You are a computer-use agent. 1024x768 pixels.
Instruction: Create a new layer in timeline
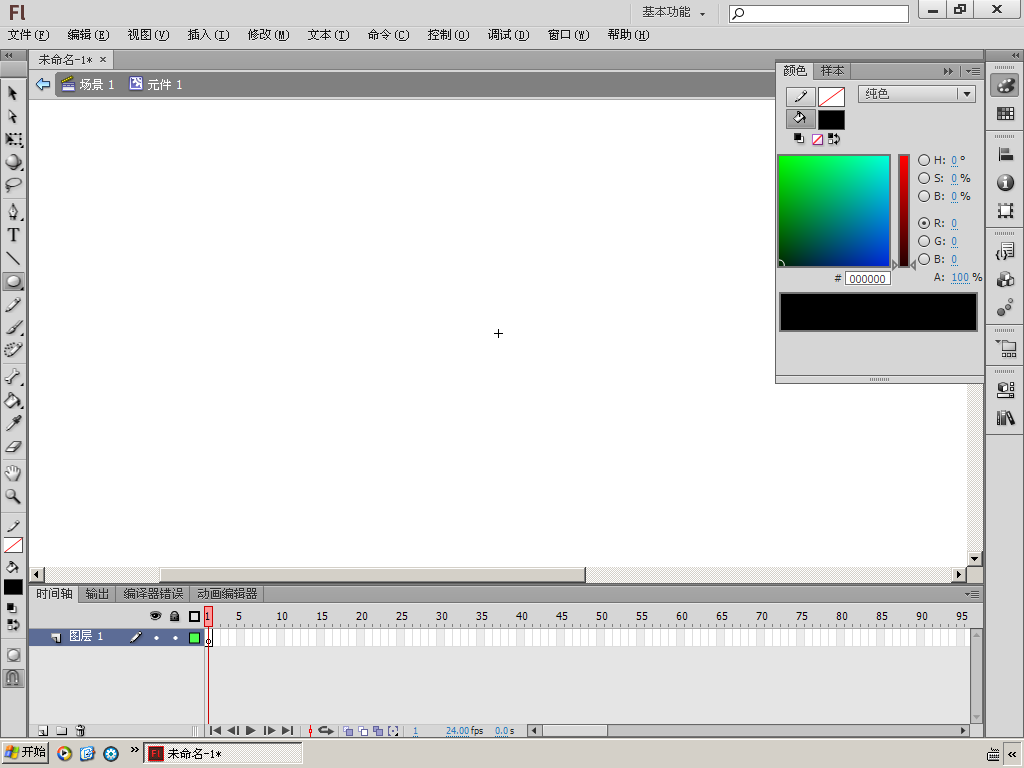coord(42,731)
